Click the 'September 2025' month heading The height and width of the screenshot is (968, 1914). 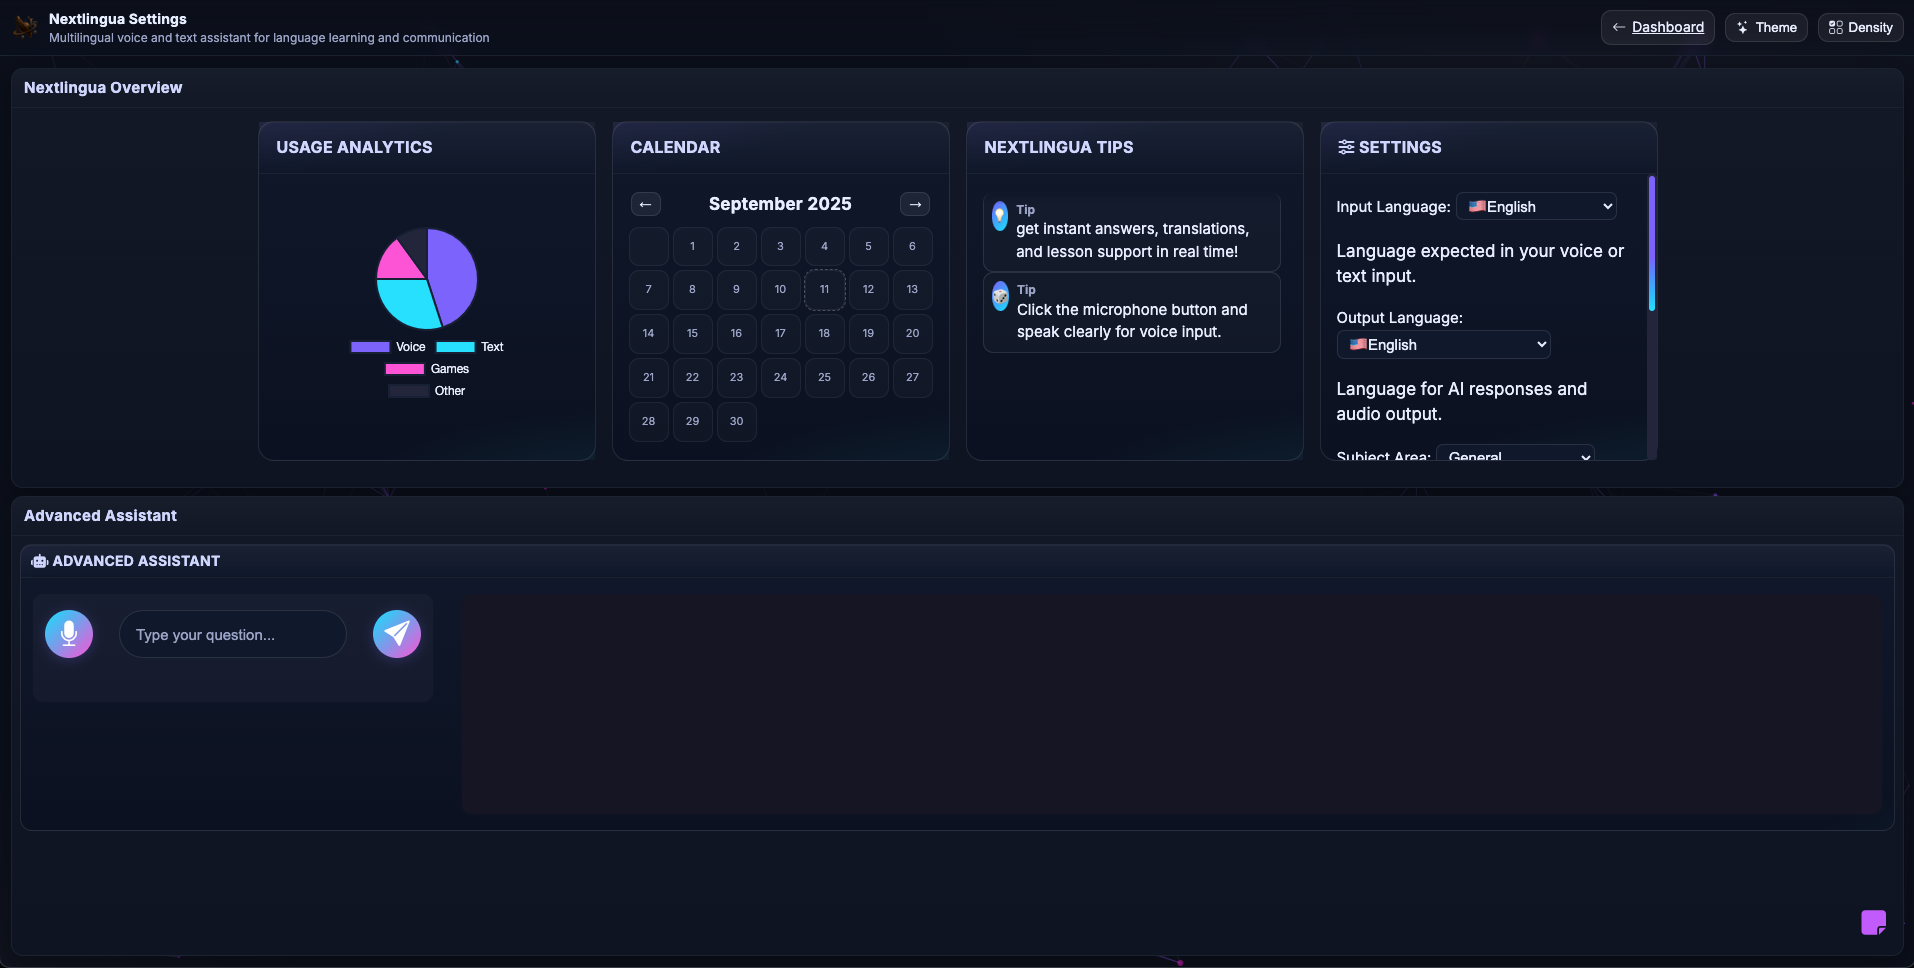tap(780, 204)
